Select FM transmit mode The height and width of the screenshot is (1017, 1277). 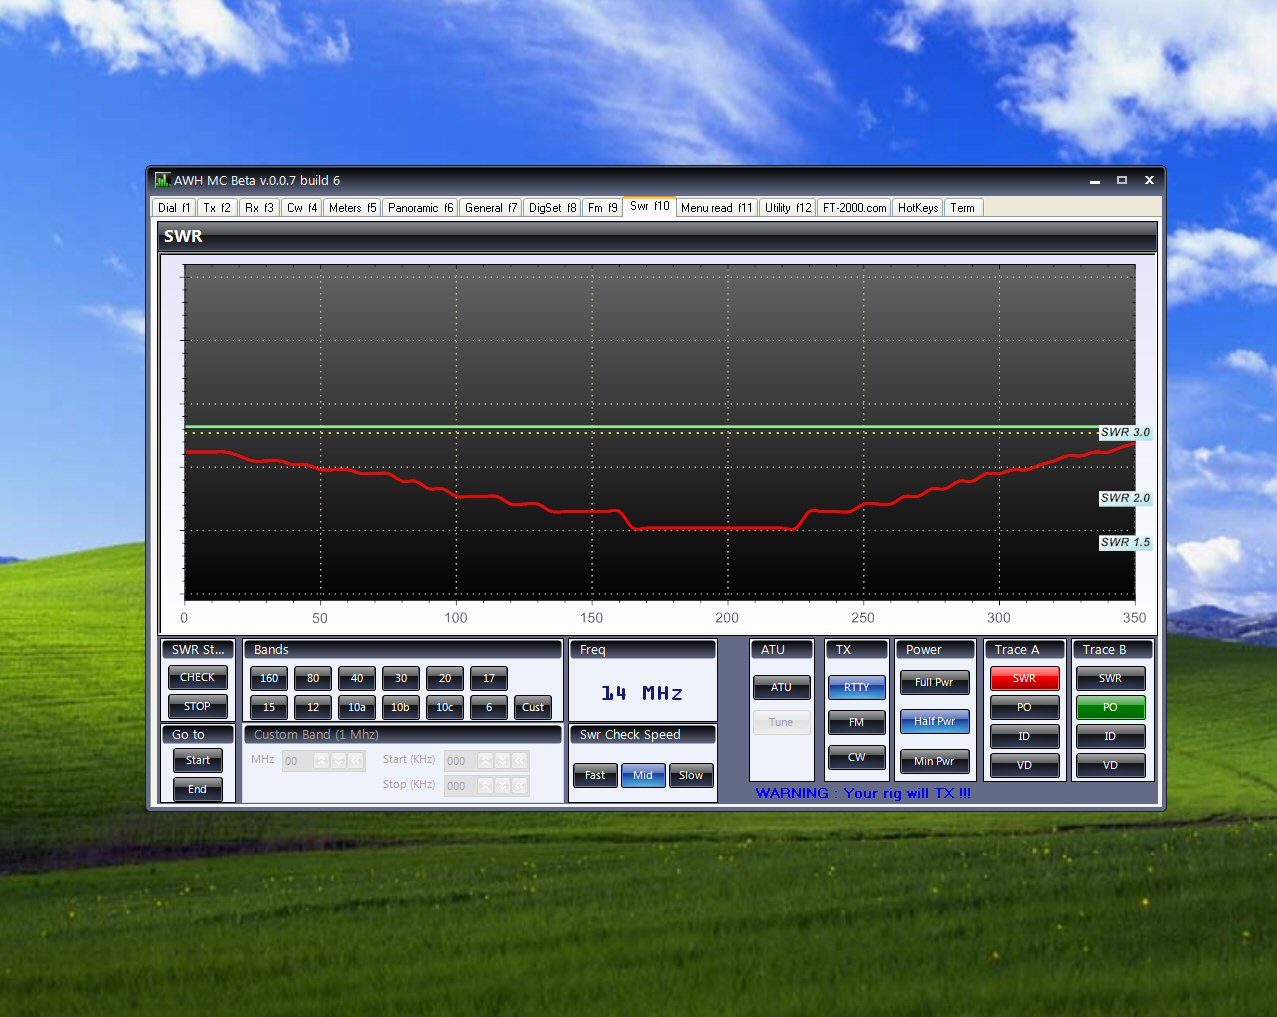(857, 722)
